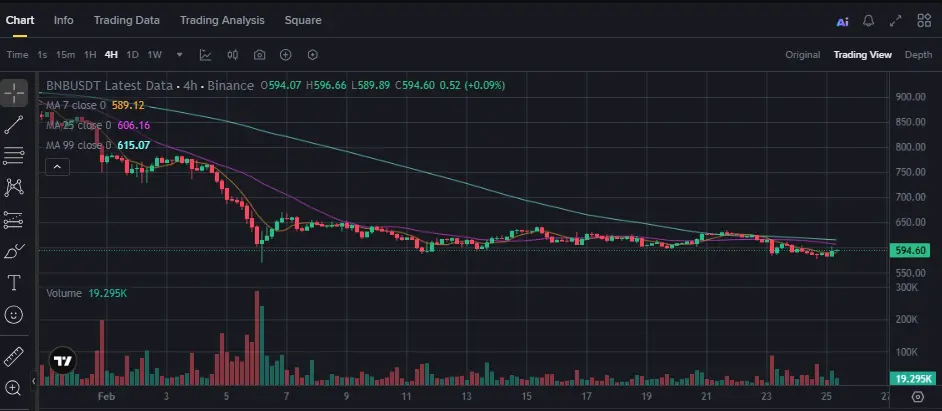Select the horizontal lines tool
The height and width of the screenshot is (411, 942).
pyautogui.click(x=13, y=156)
